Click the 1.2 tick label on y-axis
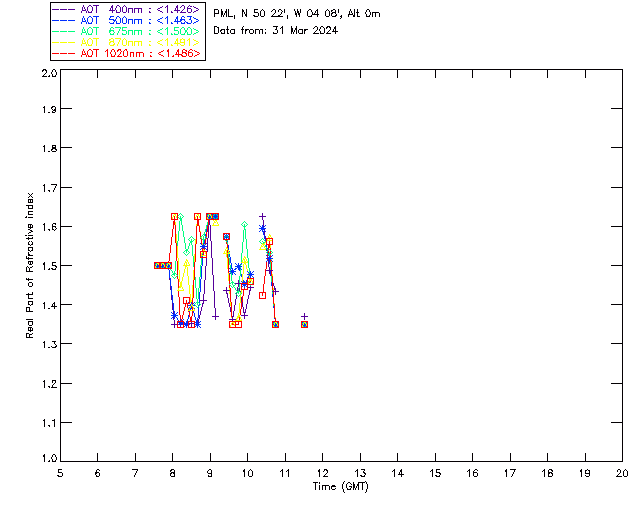Screen dimensions: 640x512 pyautogui.click(x=48, y=383)
